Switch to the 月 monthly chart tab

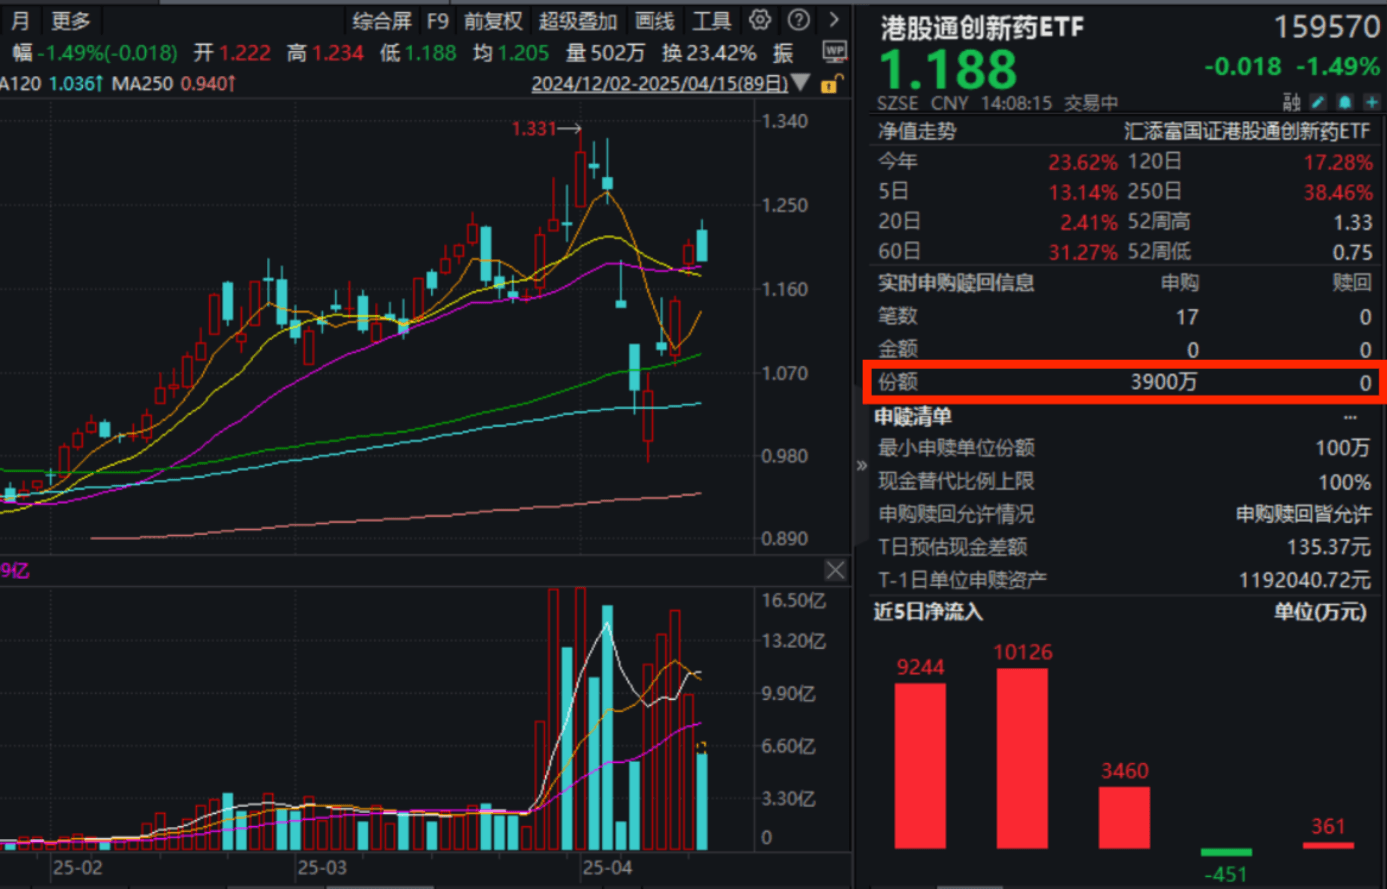(x=18, y=19)
